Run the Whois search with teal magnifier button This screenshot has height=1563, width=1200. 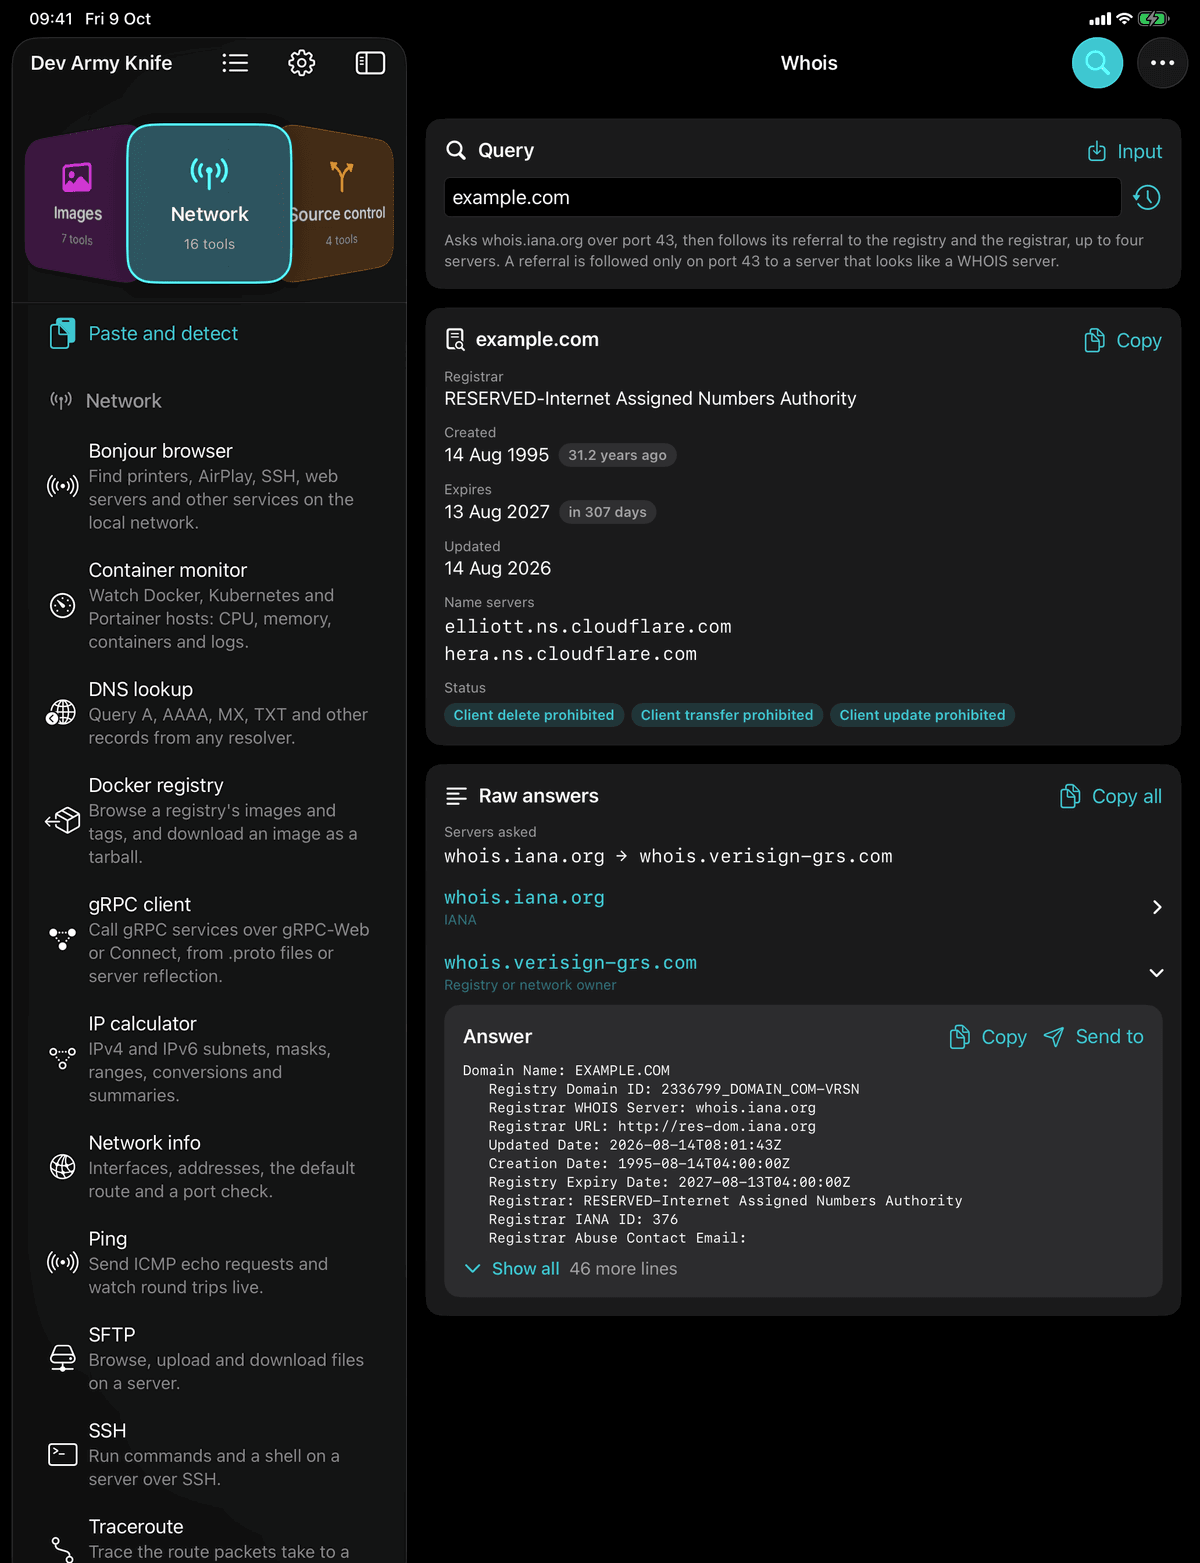click(1097, 63)
